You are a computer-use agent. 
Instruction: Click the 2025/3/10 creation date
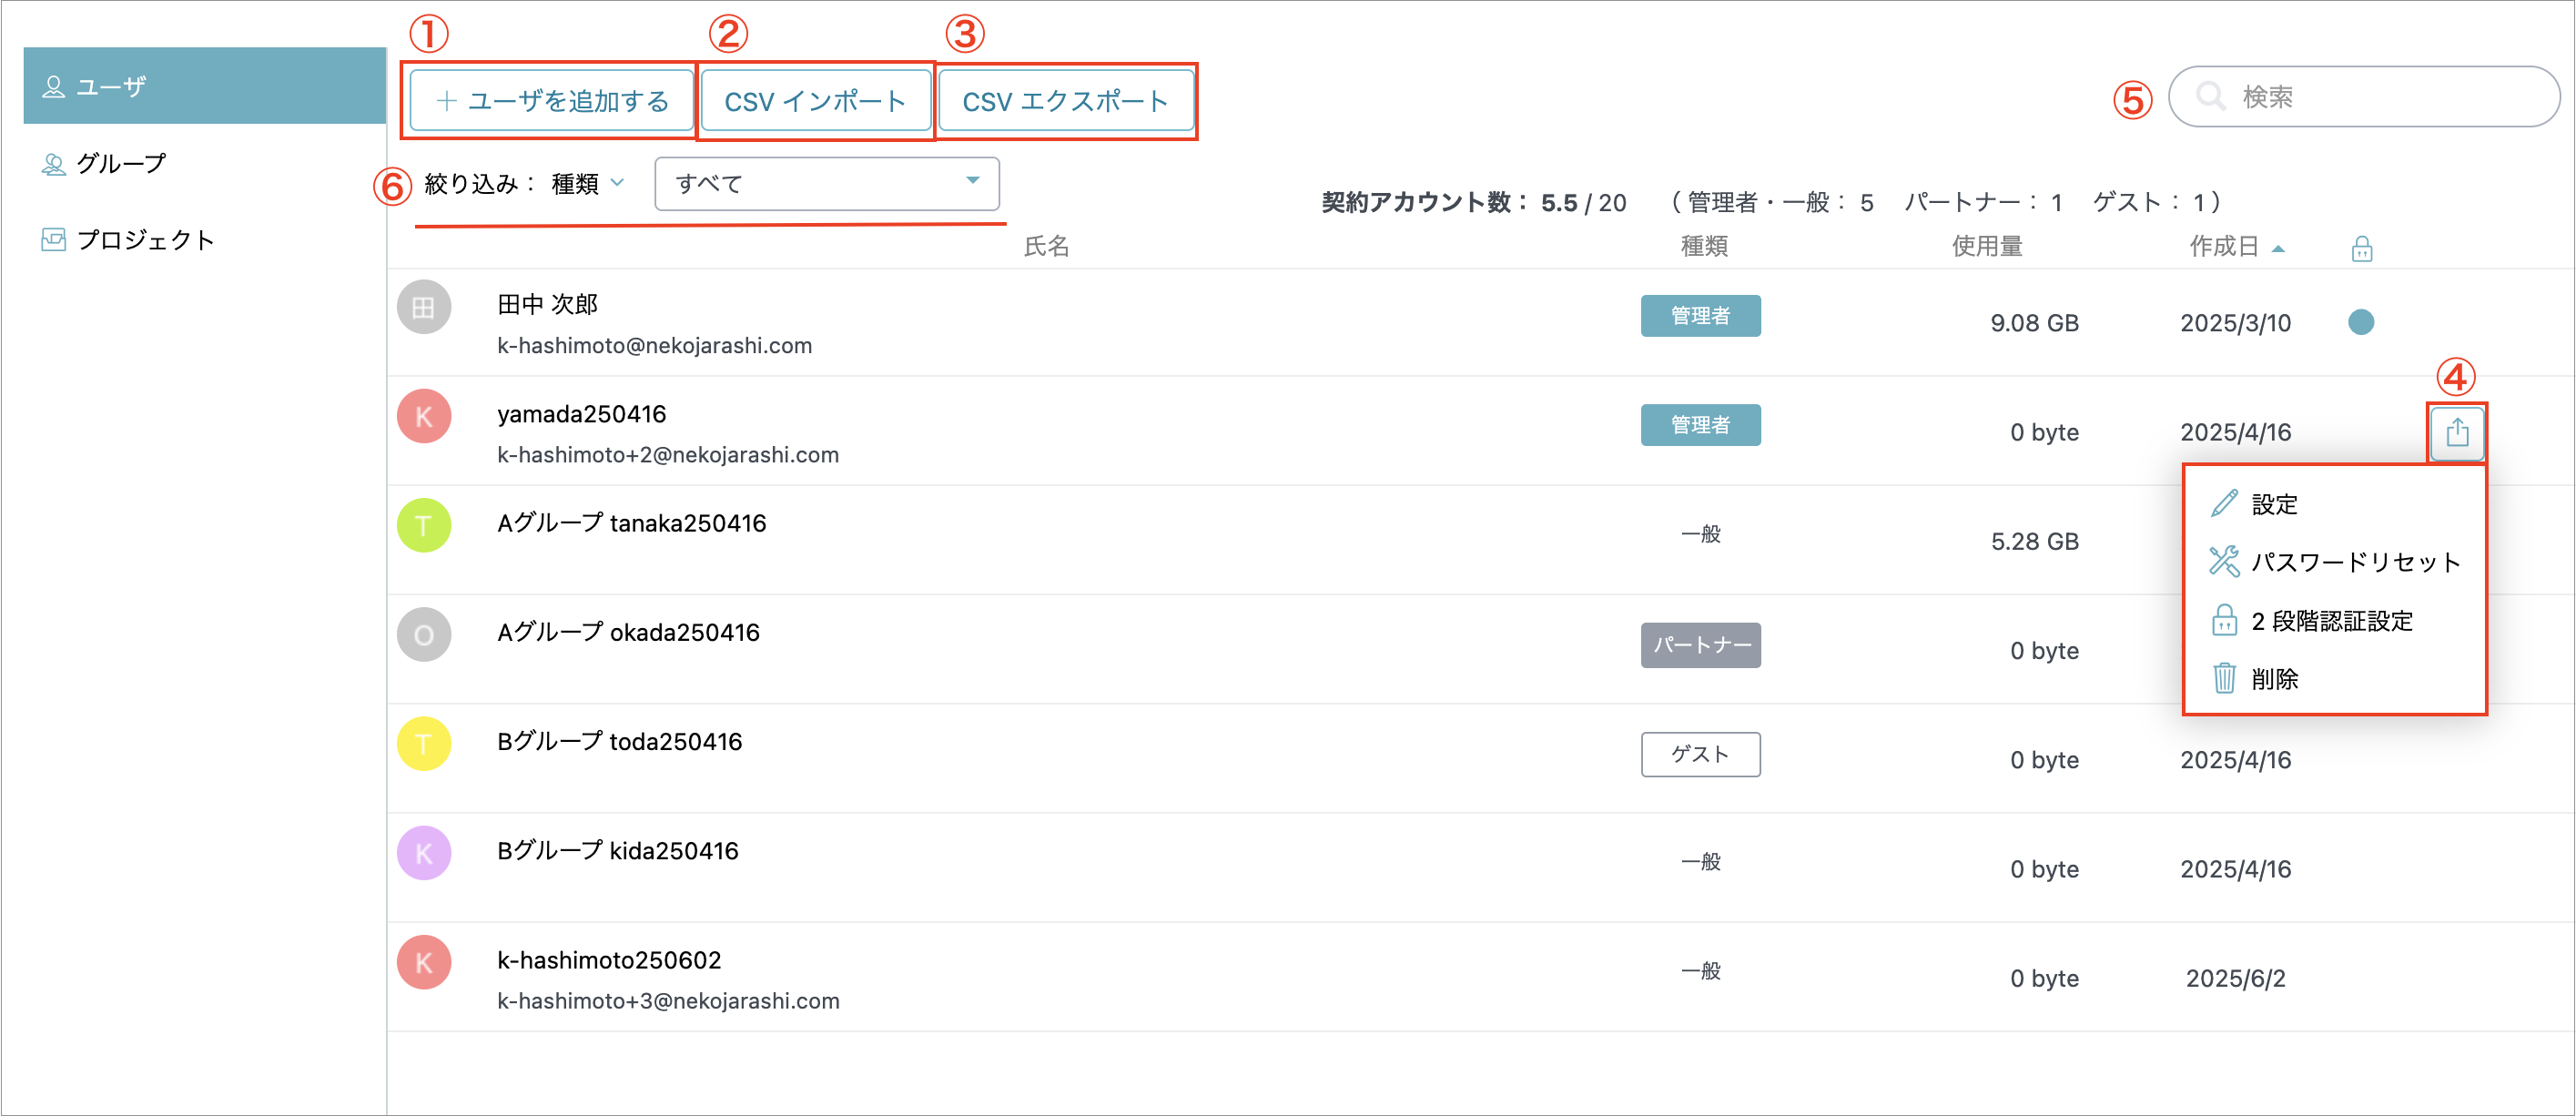pos(2235,323)
